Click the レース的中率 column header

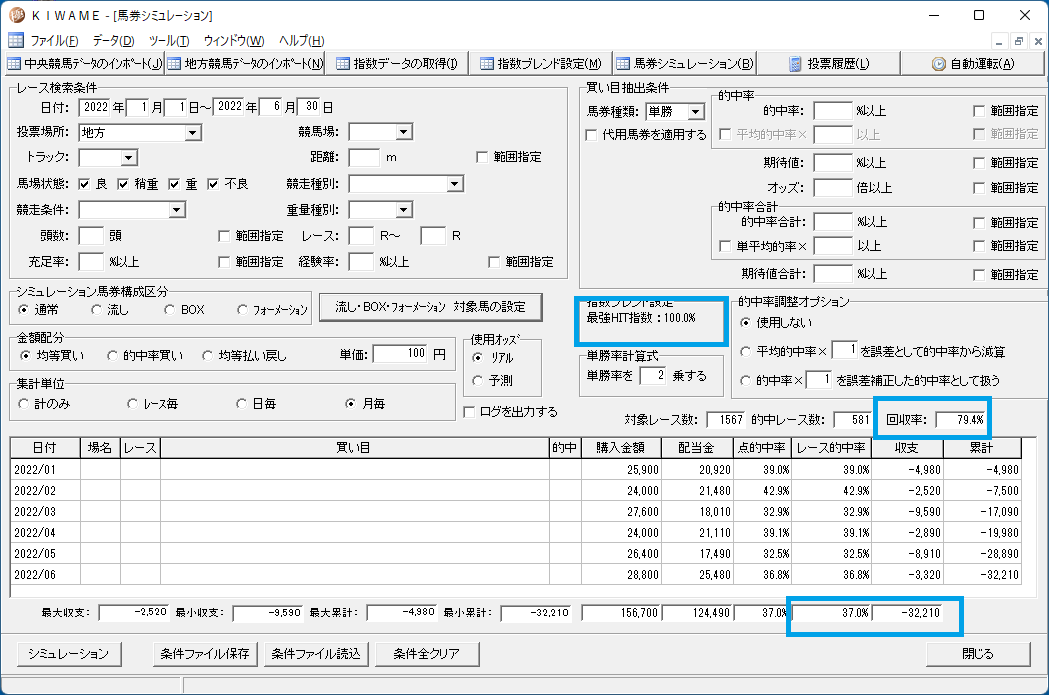click(x=832, y=448)
